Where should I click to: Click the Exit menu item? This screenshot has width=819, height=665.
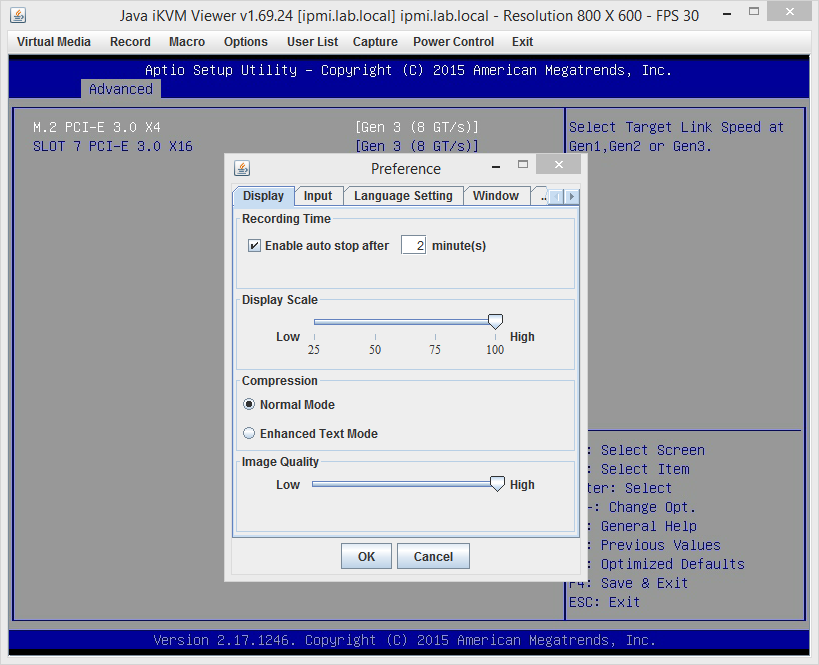point(522,42)
